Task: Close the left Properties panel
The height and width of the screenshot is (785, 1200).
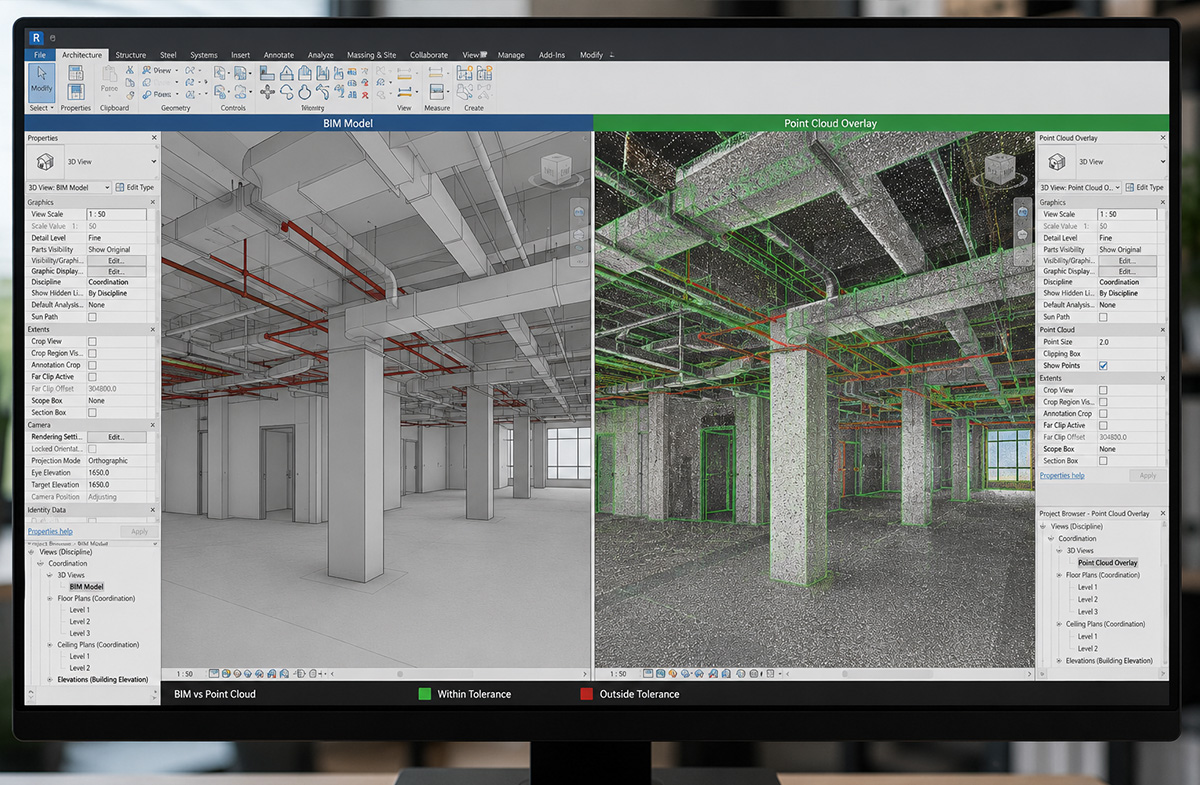Action: coord(154,138)
